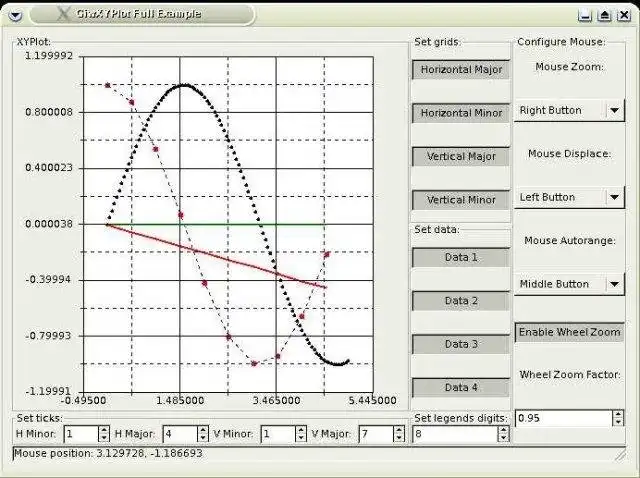Click the Y axis label 0.800008

[x=49, y=112]
